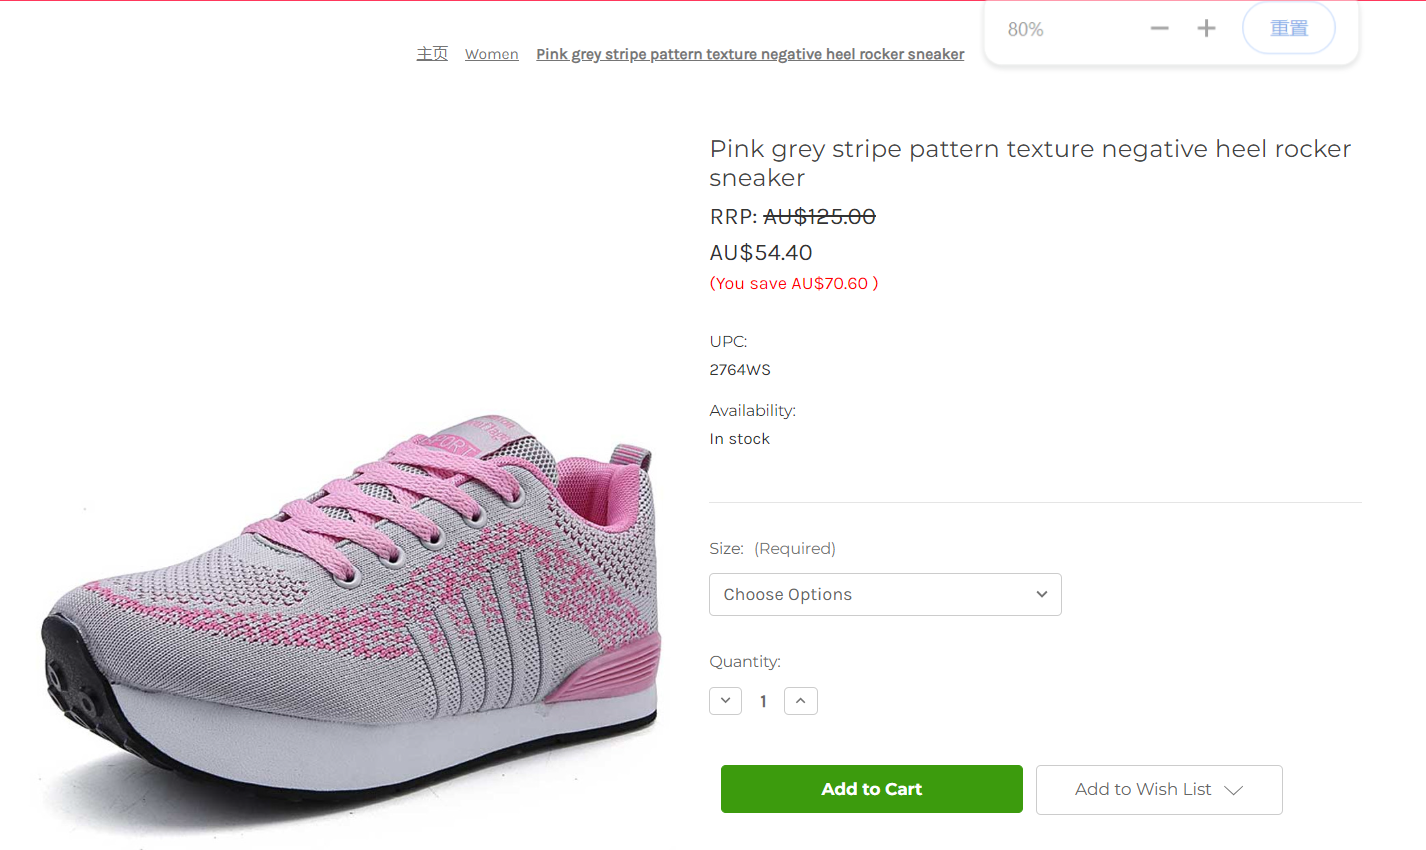The image size is (1426, 850).
Task: Click the red You save AU$70.60 text
Action: pyautogui.click(x=794, y=284)
